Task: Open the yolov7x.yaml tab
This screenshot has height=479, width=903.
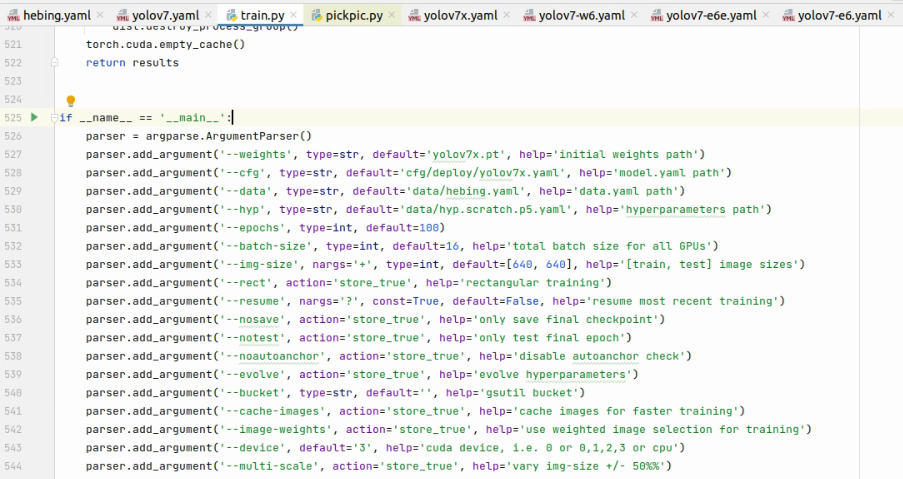Action: point(461,15)
